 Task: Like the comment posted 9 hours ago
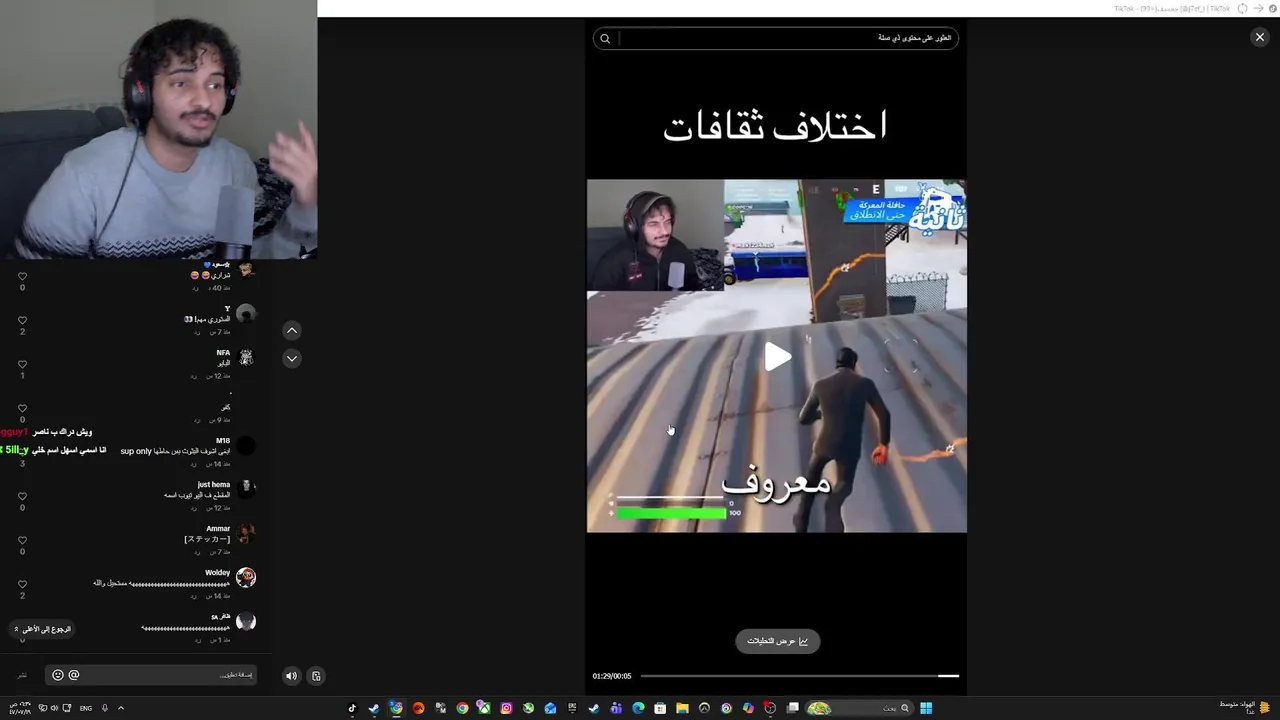tap(22, 408)
